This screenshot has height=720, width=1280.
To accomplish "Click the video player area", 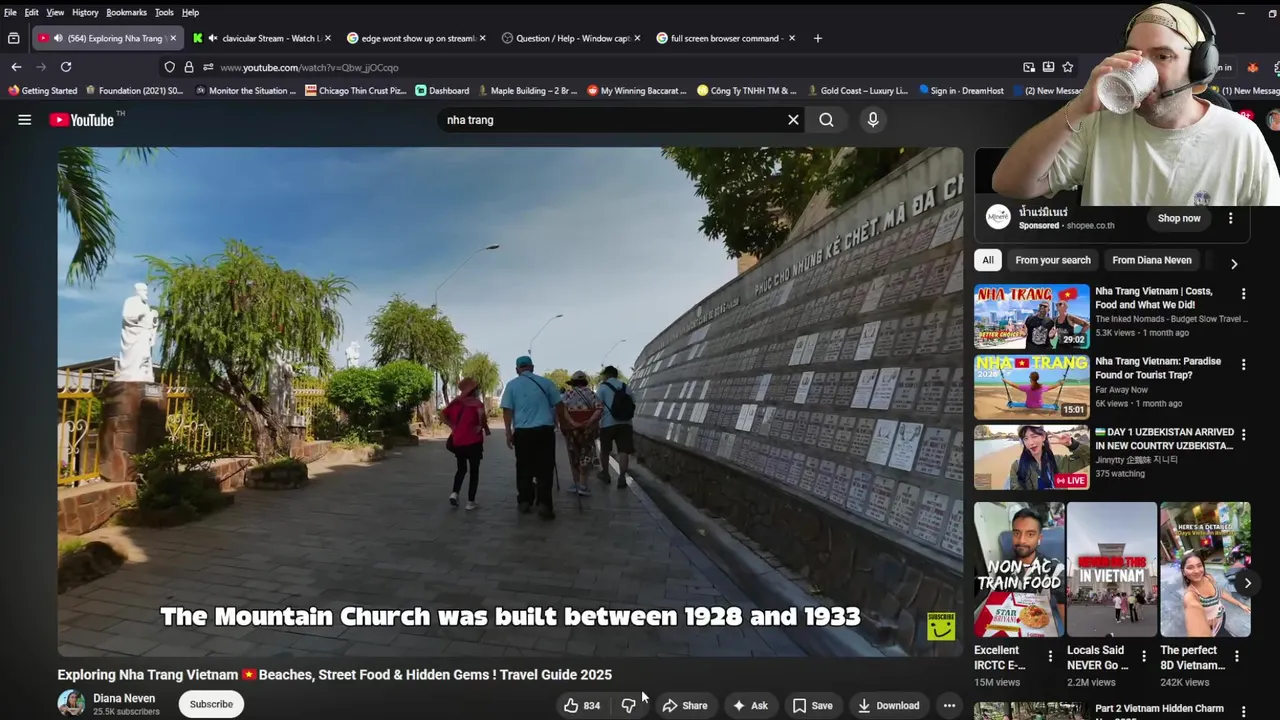I will click(510, 402).
